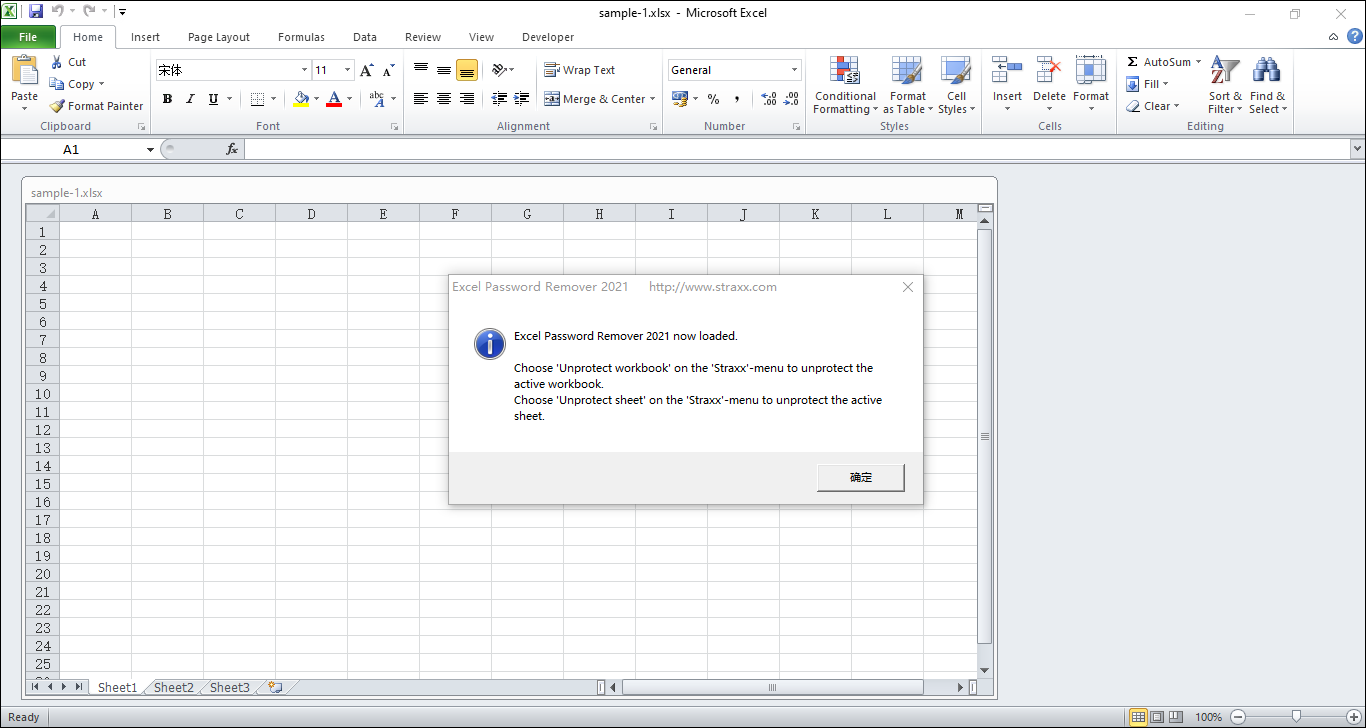Open the Fill dropdown
This screenshot has width=1366, height=728.
click(1148, 84)
